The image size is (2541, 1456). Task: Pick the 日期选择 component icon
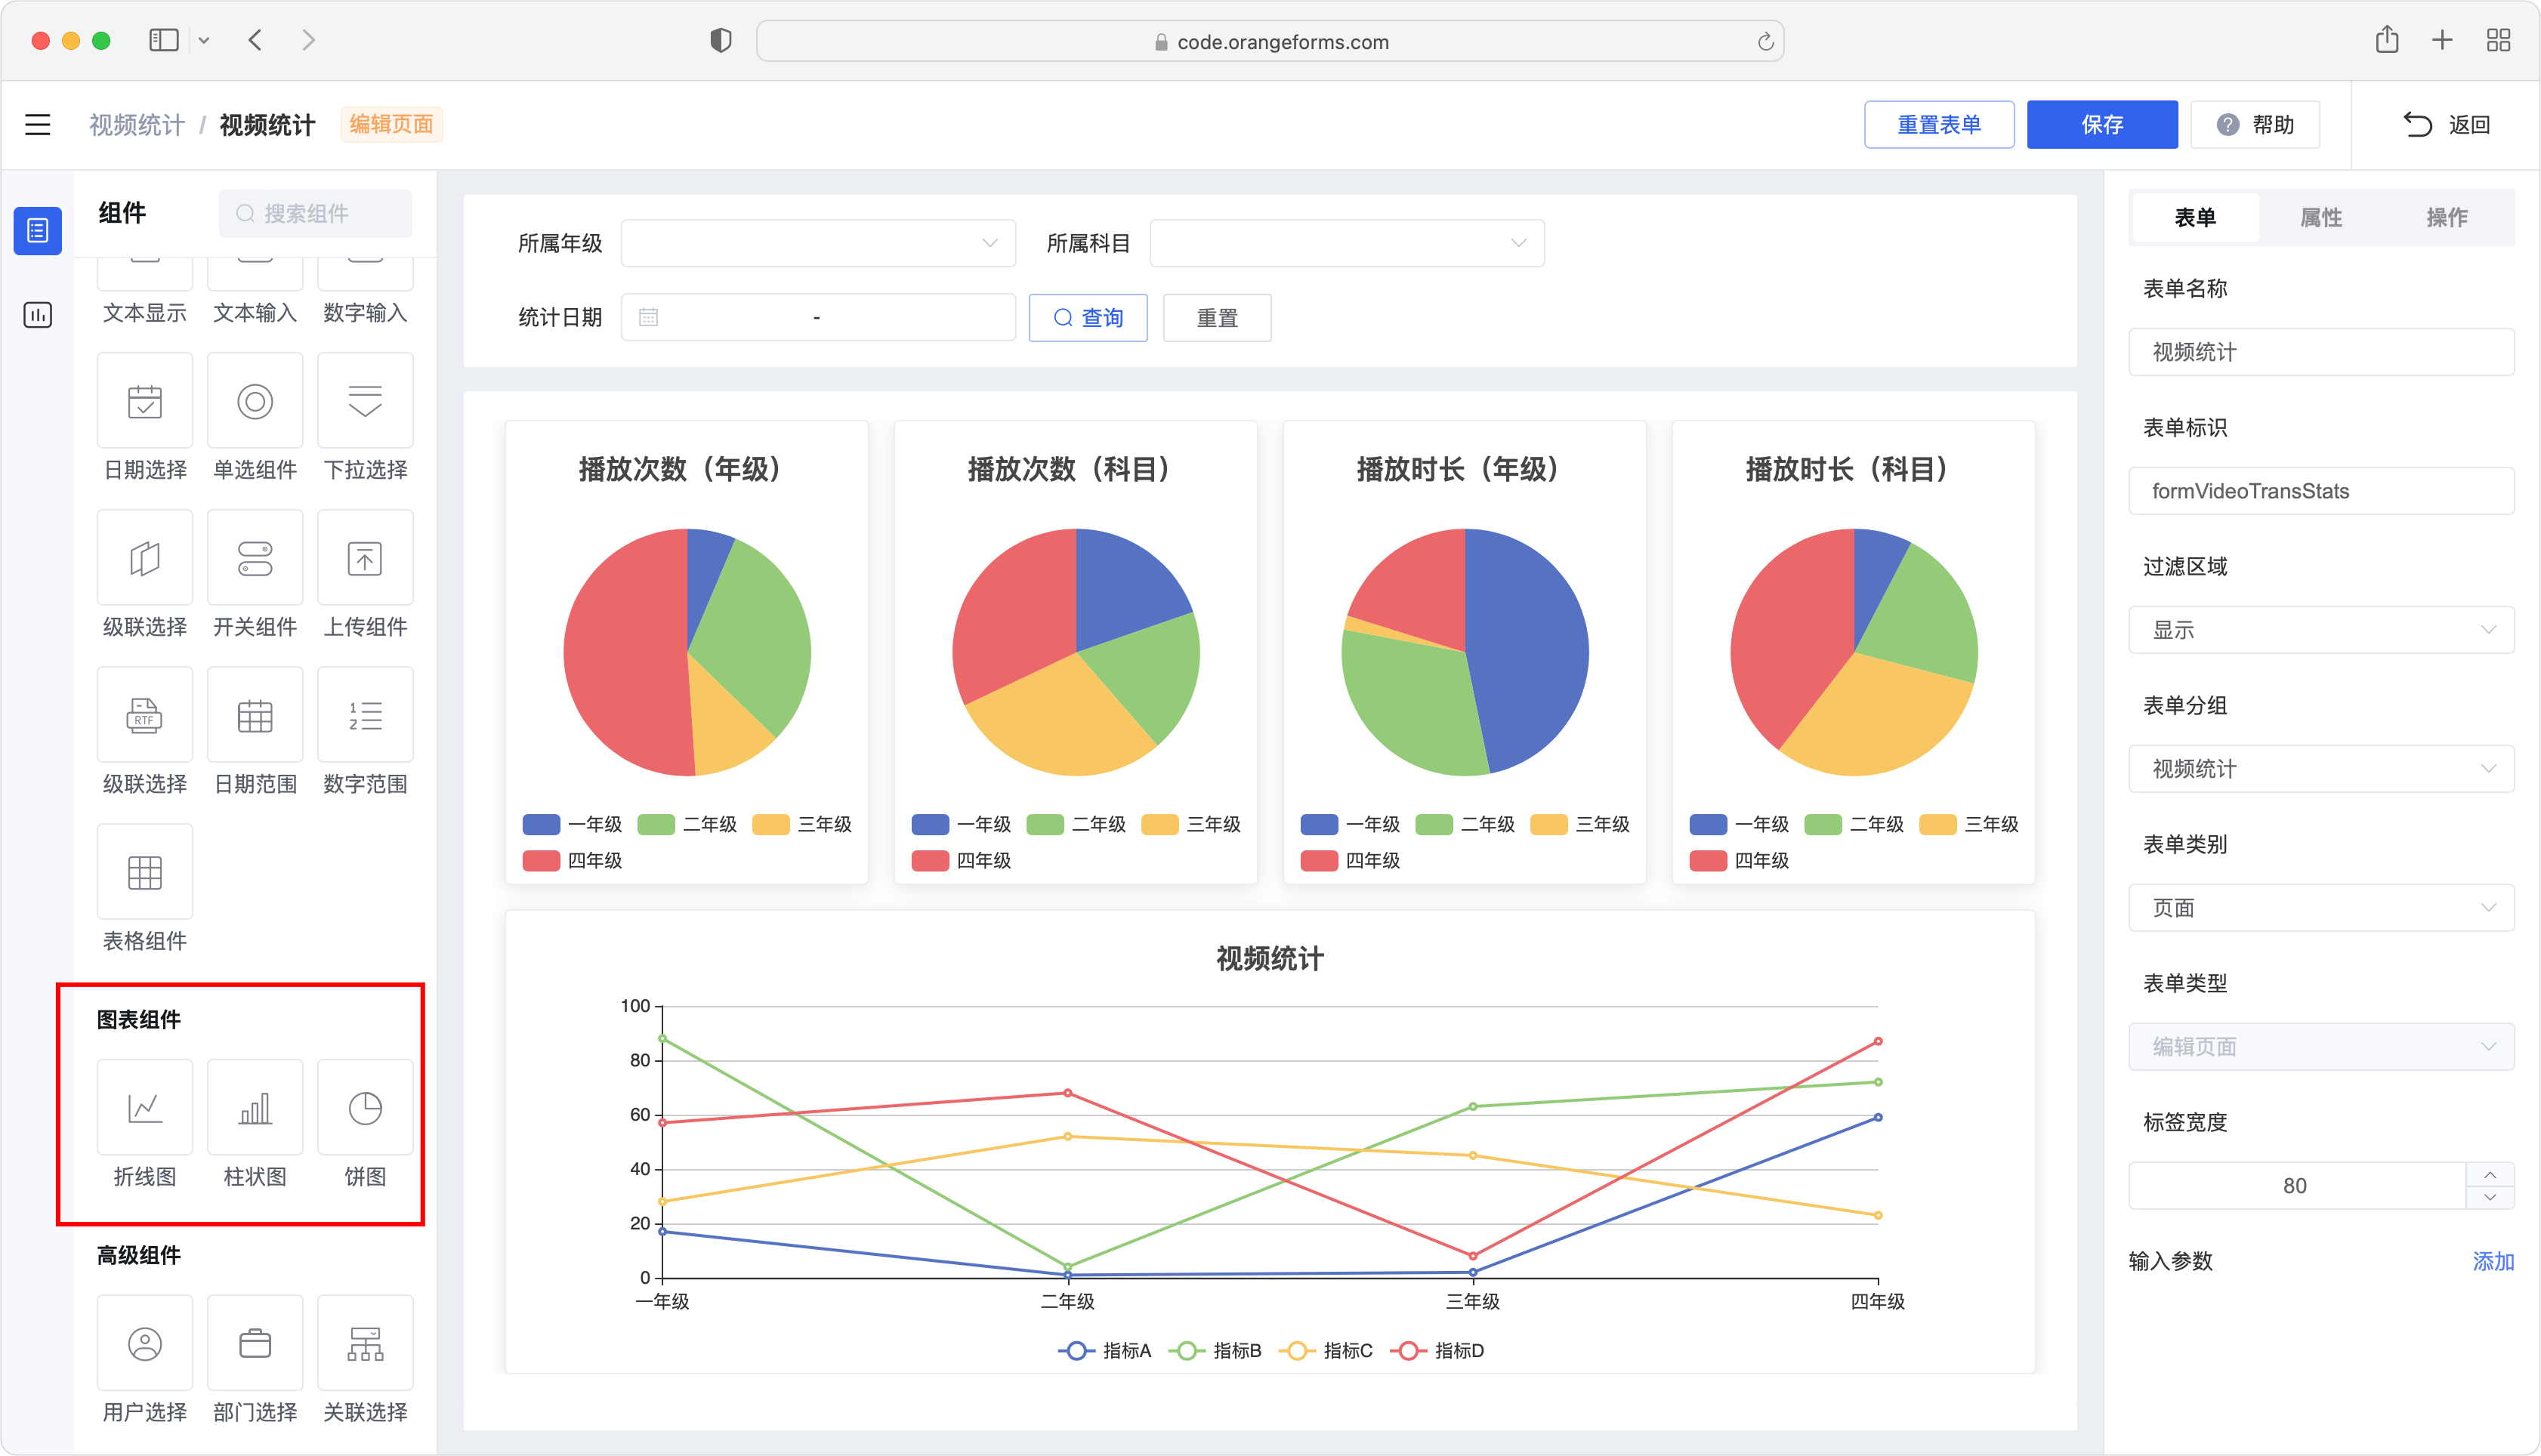tap(145, 401)
